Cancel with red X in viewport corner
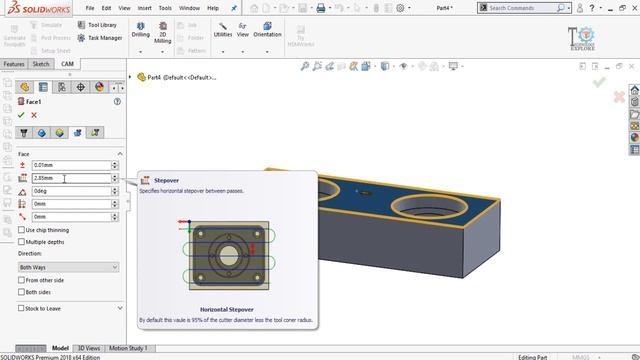640x360 pixels. tap(619, 97)
